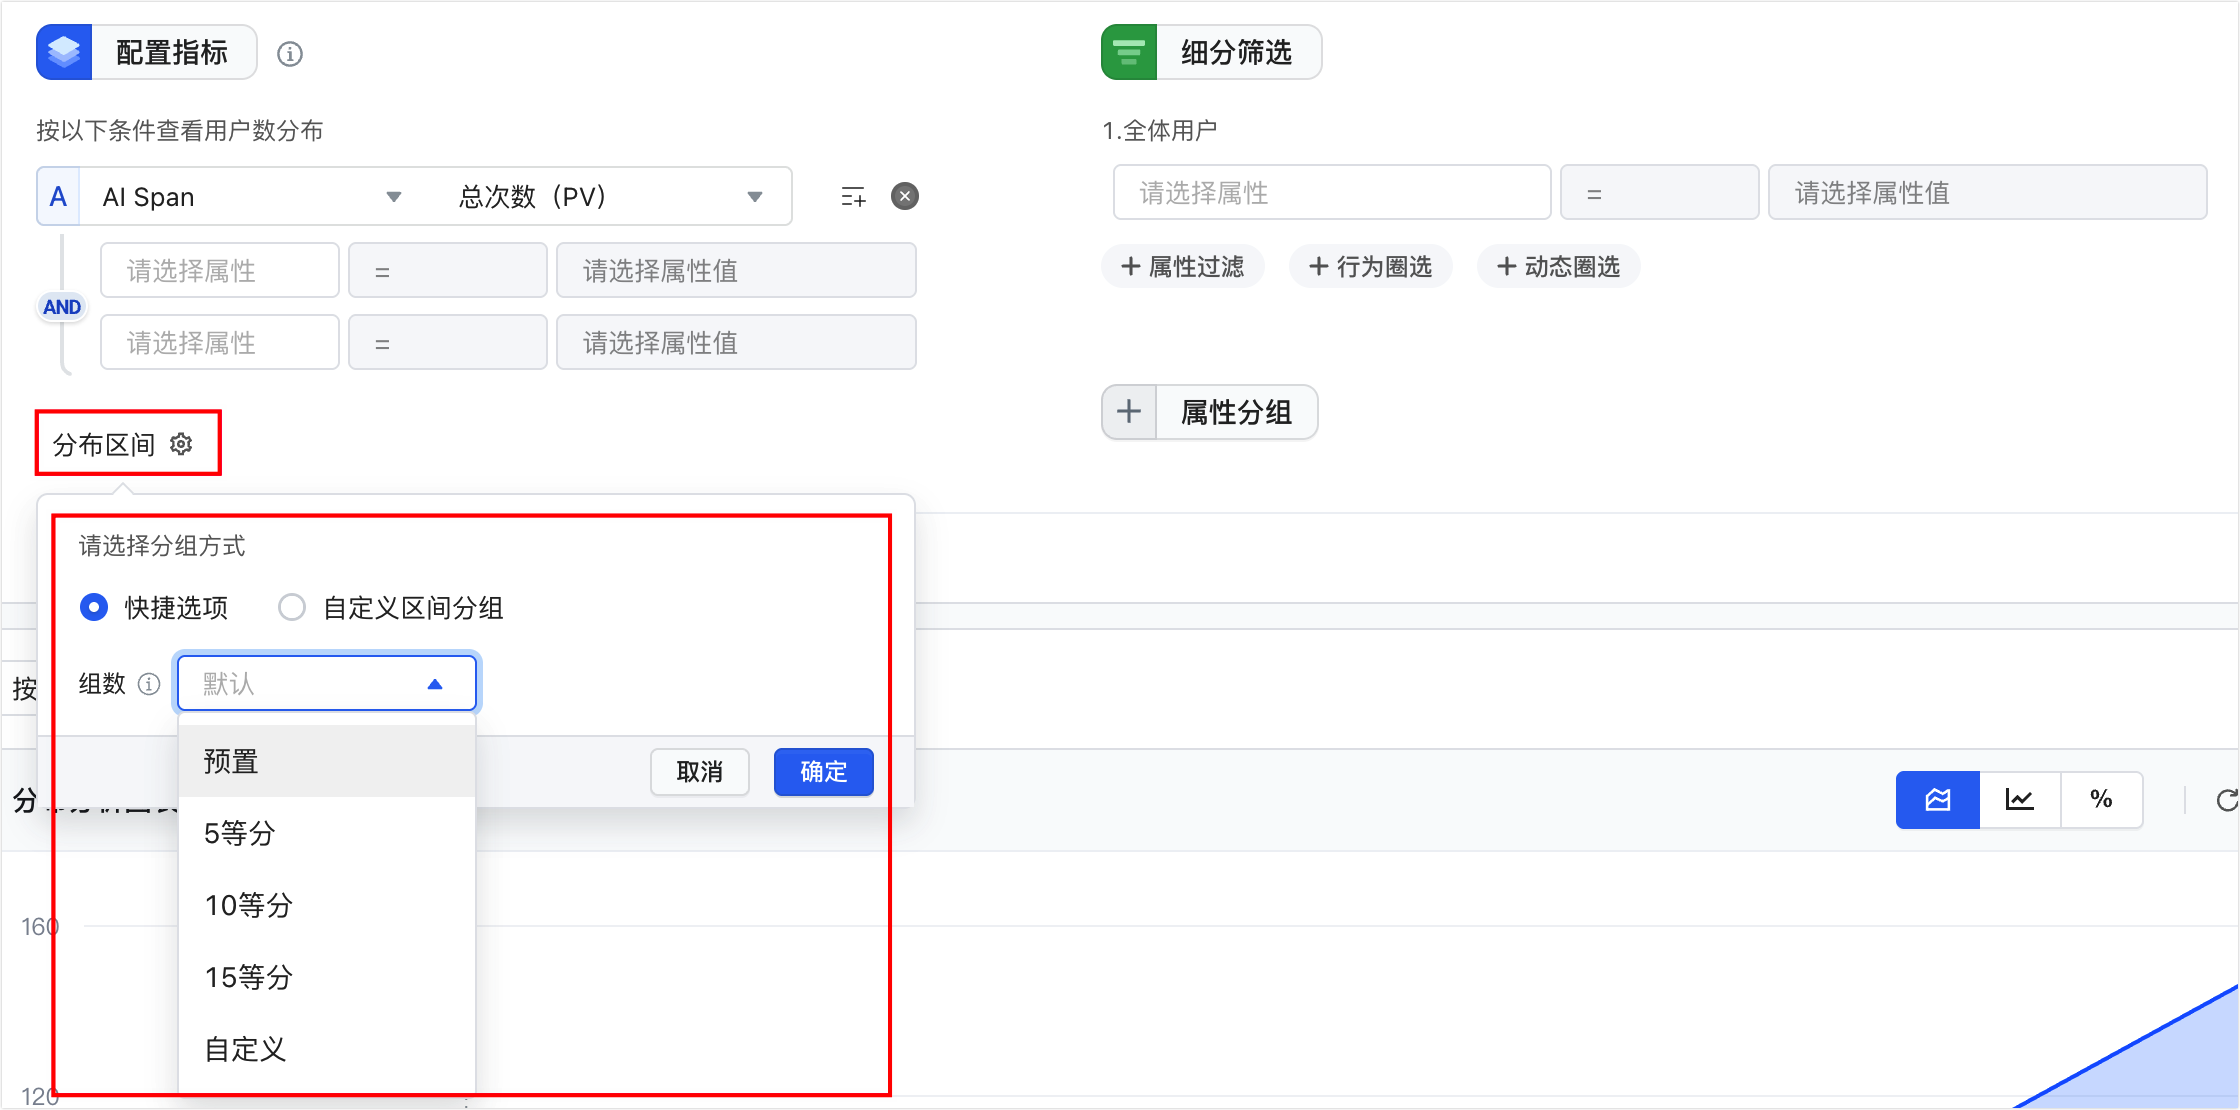The image size is (2240, 1110).
Task: Click 取消 to cancel grouping
Action: click(x=700, y=772)
